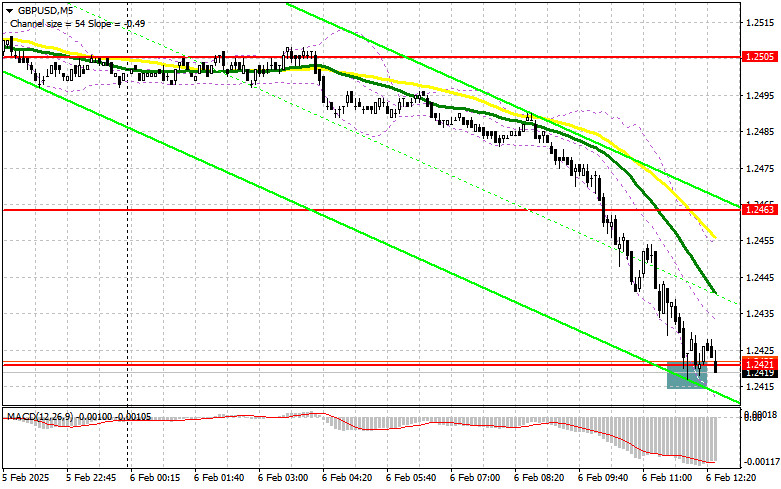Click the 1.2485 price scale value
The image size is (781, 489).
click(x=760, y=132)
